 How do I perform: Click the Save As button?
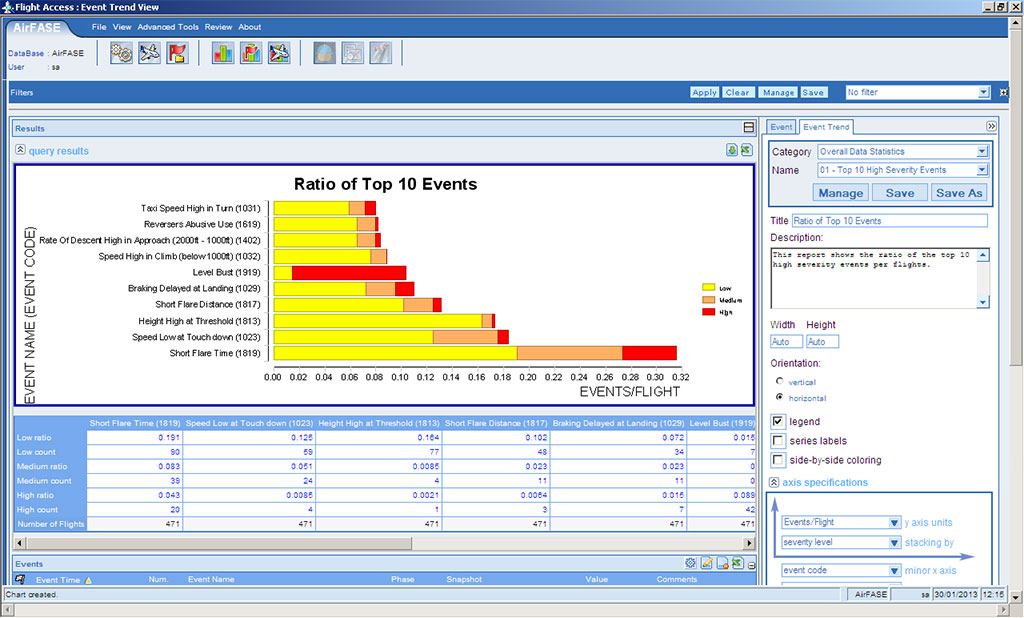958,192
